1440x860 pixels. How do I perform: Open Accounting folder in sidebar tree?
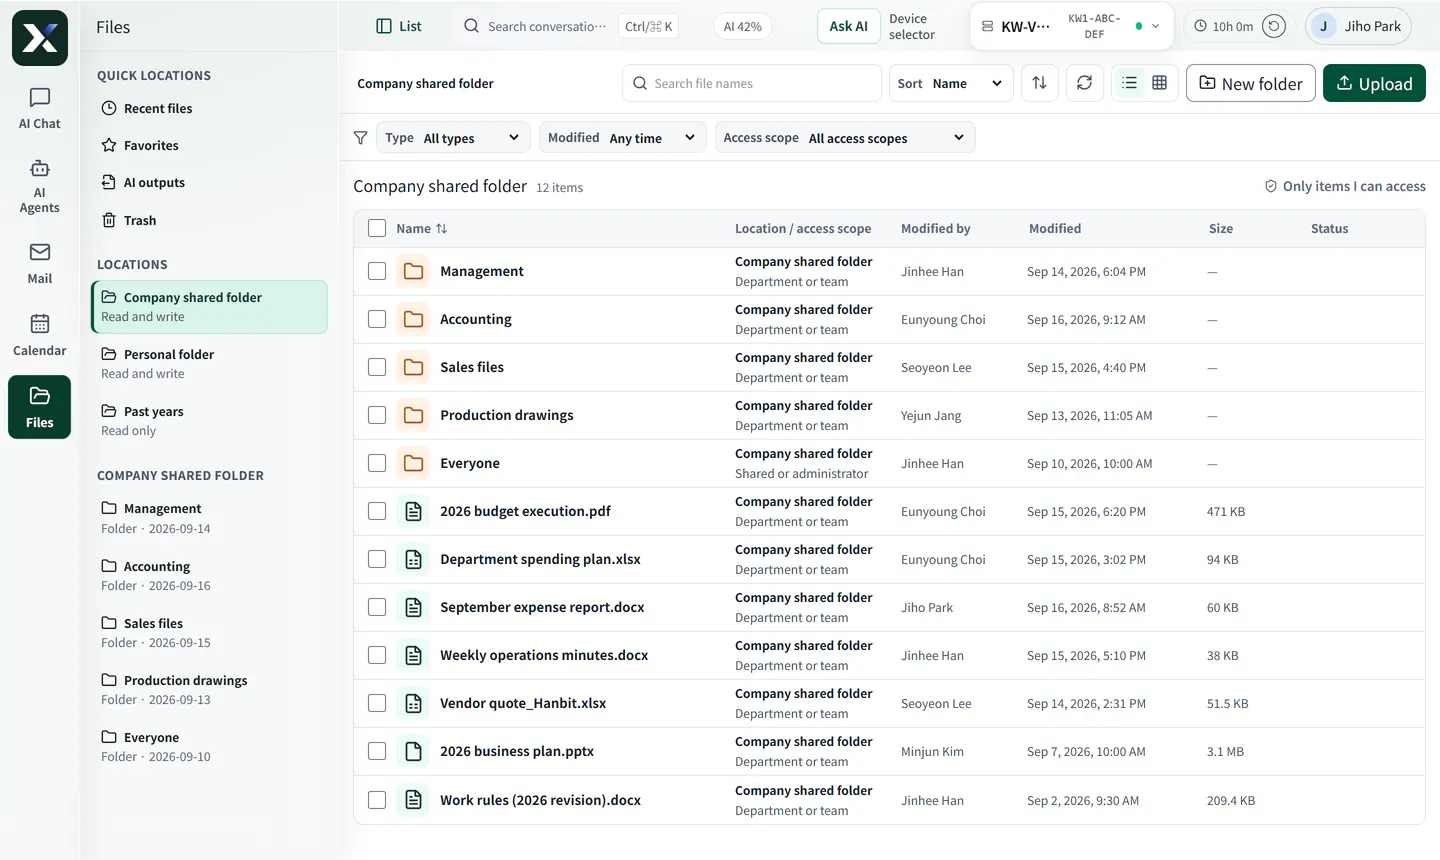210,575
